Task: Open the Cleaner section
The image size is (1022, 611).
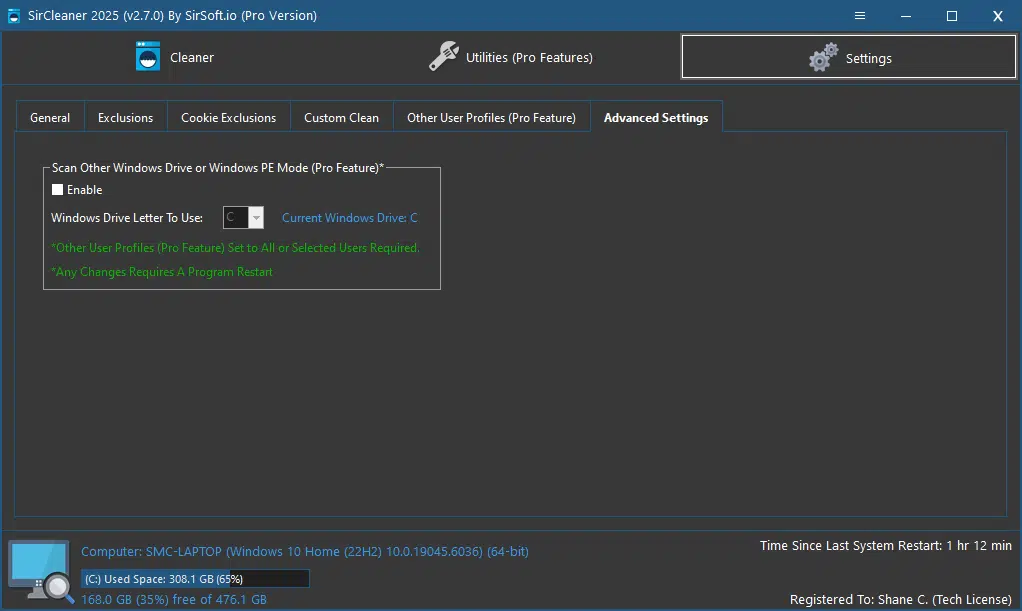Action: [x=174, y=57]
